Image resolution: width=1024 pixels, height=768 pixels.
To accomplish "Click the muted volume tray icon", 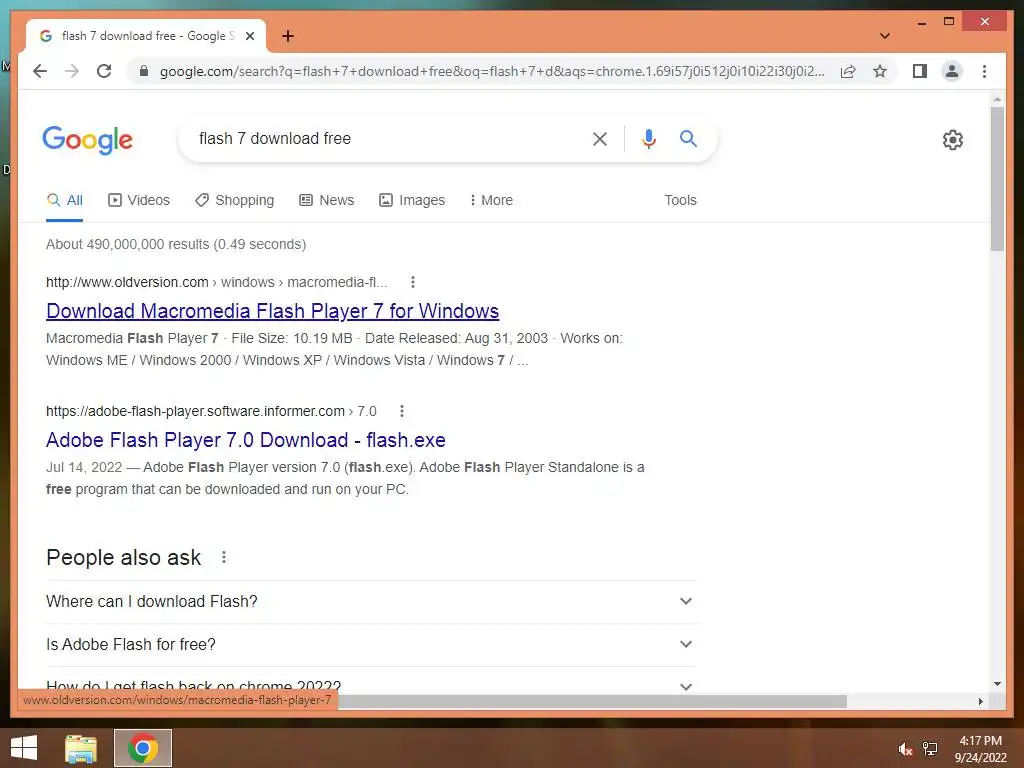I will [x=904, y=749].
